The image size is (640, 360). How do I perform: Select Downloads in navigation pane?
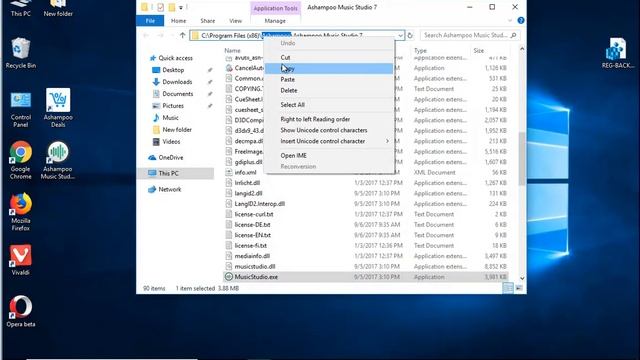coord(177,82)
